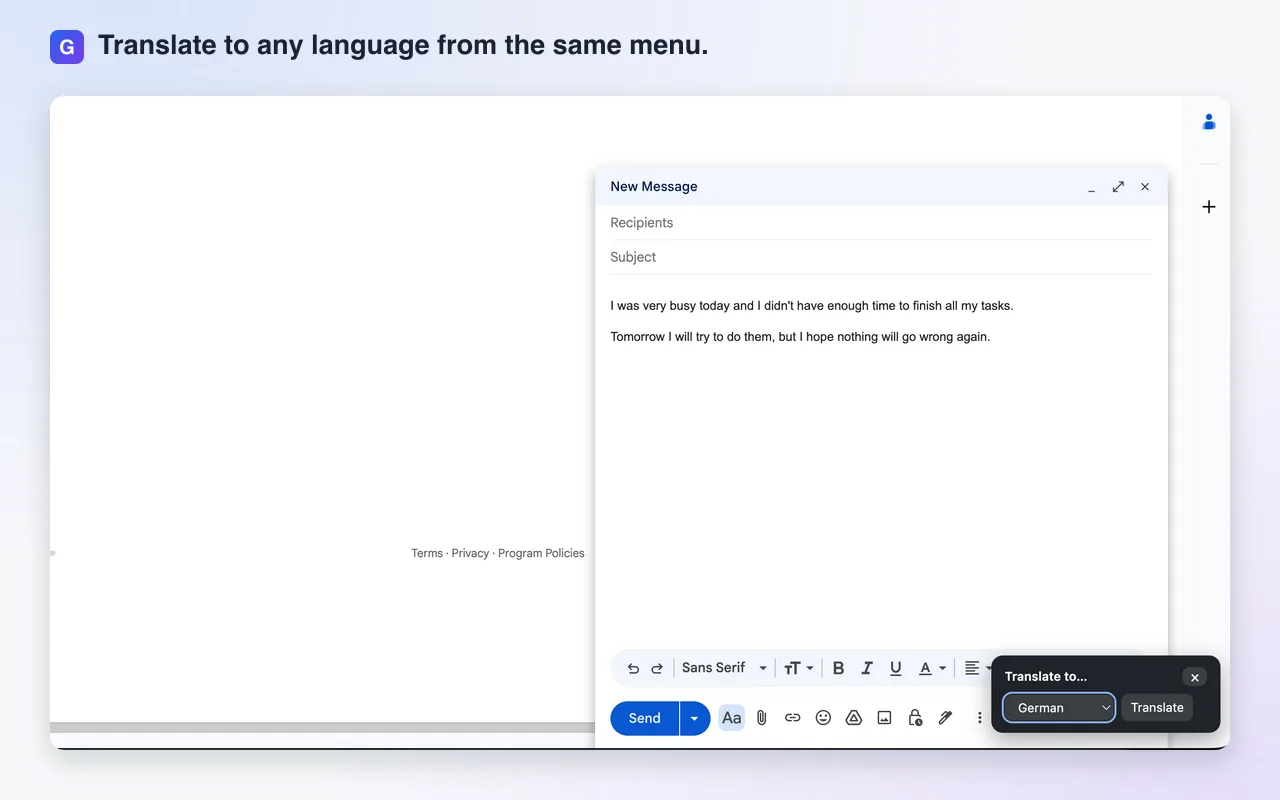Open the text color picker
The image size is (1280, 800).
932,668
